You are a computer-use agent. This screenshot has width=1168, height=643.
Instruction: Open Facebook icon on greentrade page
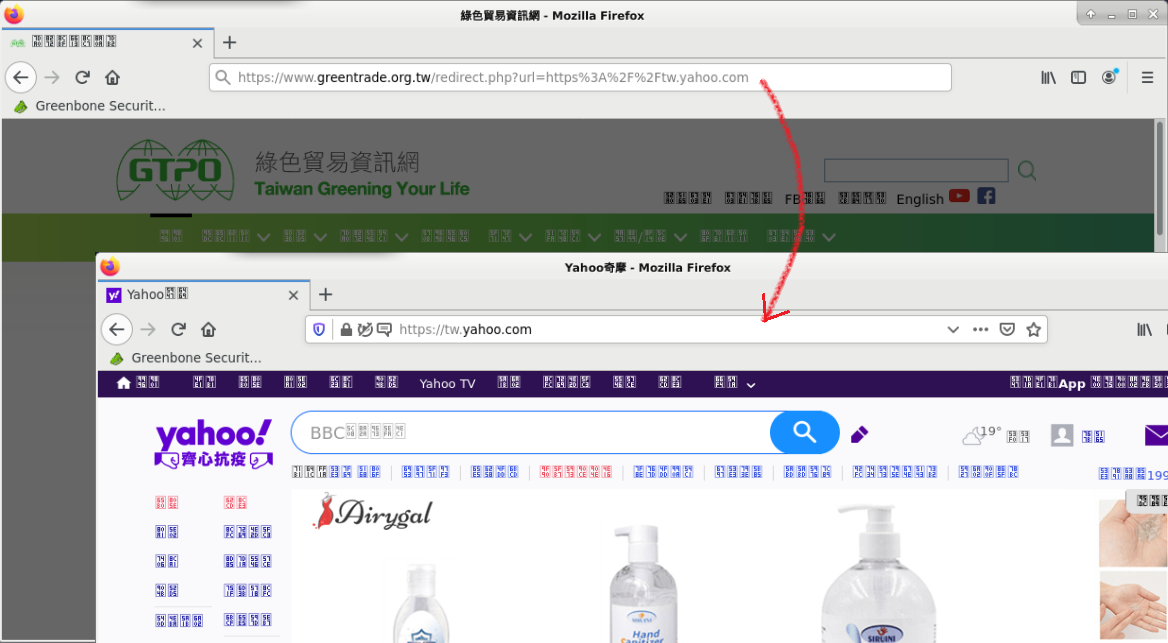click(x=986, y=196)
